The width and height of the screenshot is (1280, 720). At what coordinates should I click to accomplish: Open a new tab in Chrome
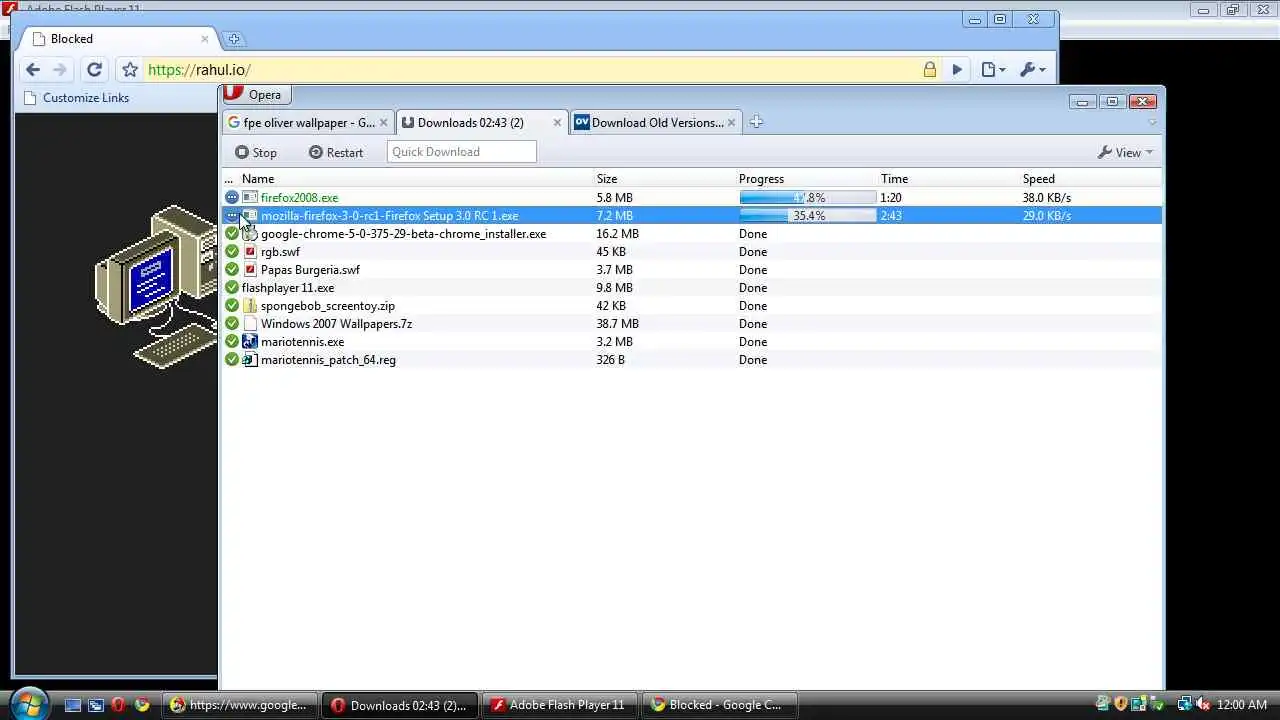(234, 39)
